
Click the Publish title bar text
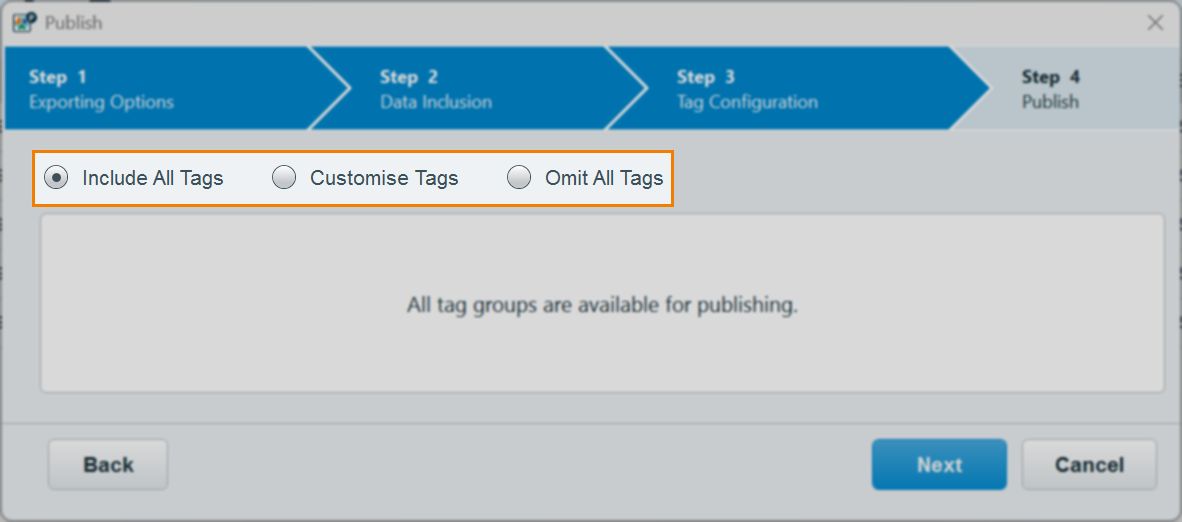[x=74, y=22]
